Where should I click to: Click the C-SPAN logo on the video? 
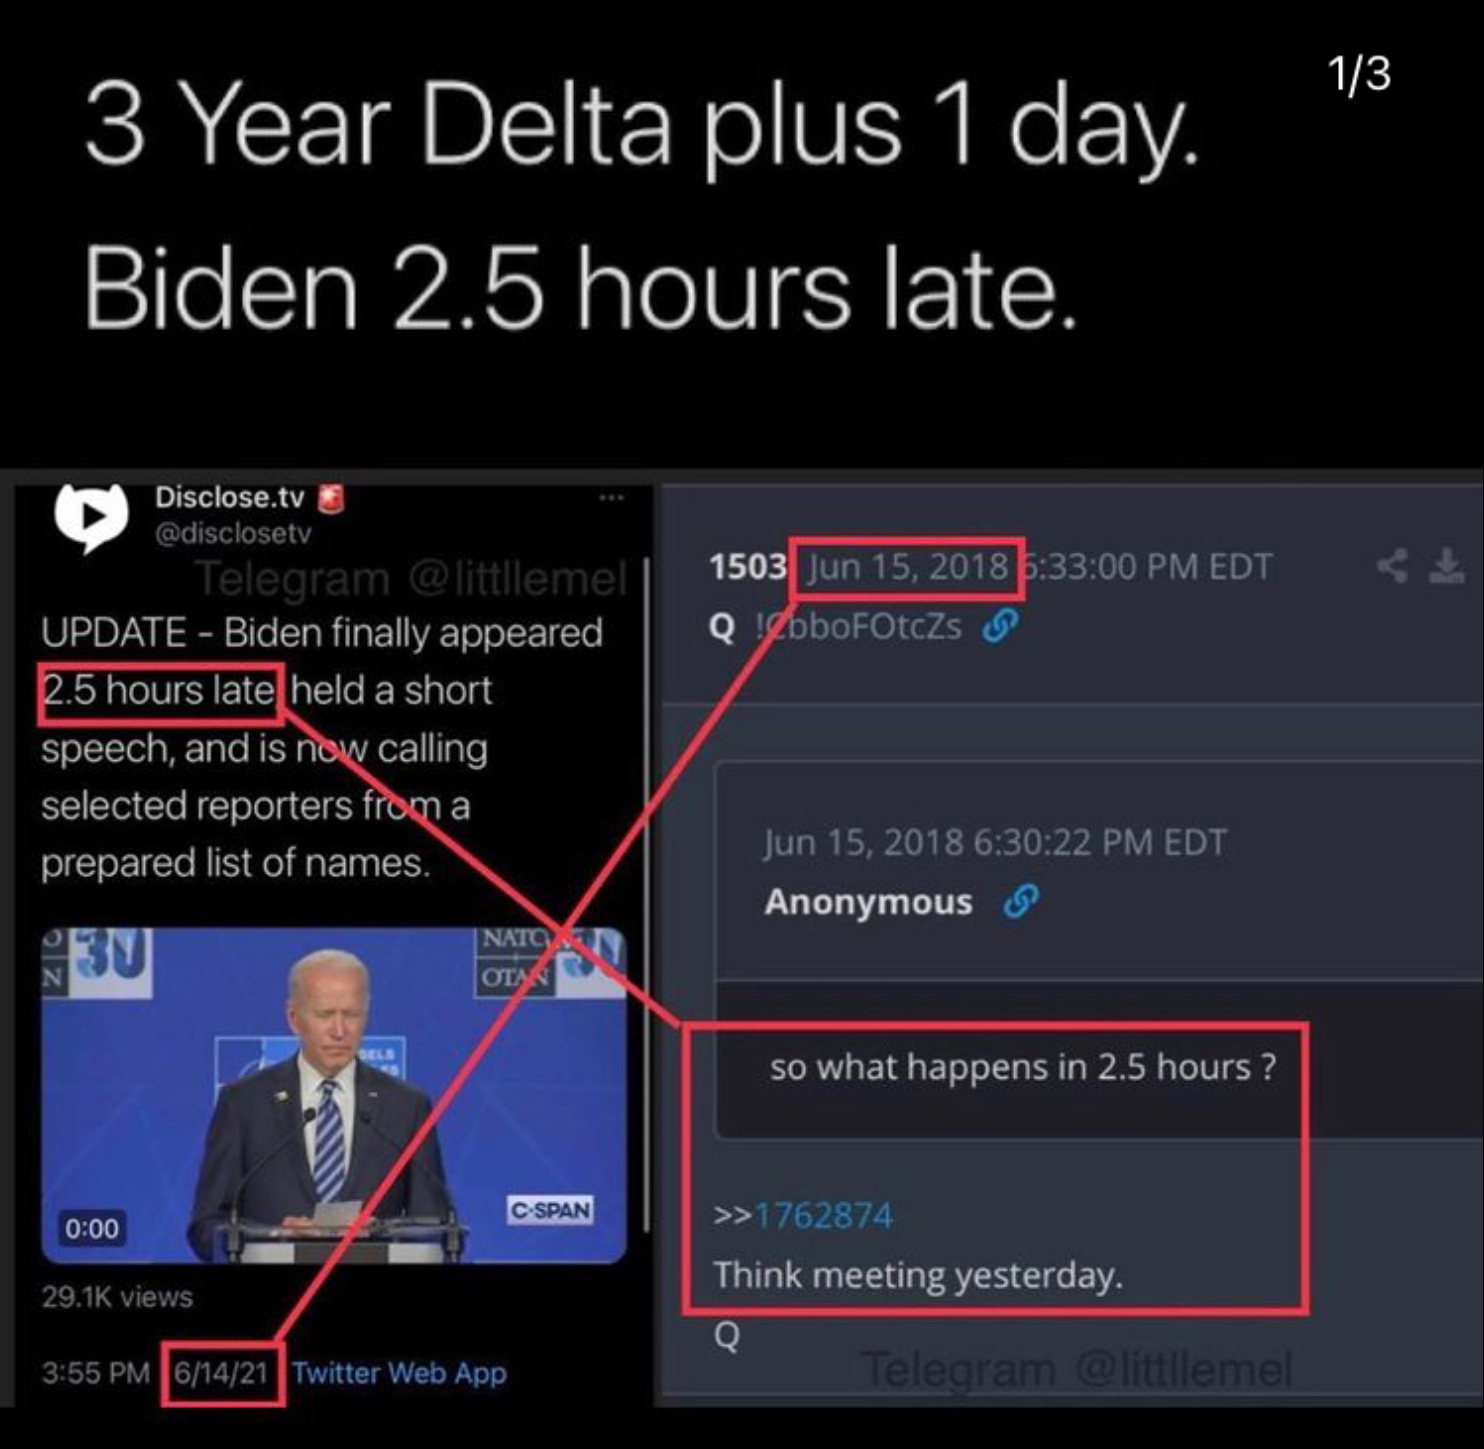(x=550, y=1210)
